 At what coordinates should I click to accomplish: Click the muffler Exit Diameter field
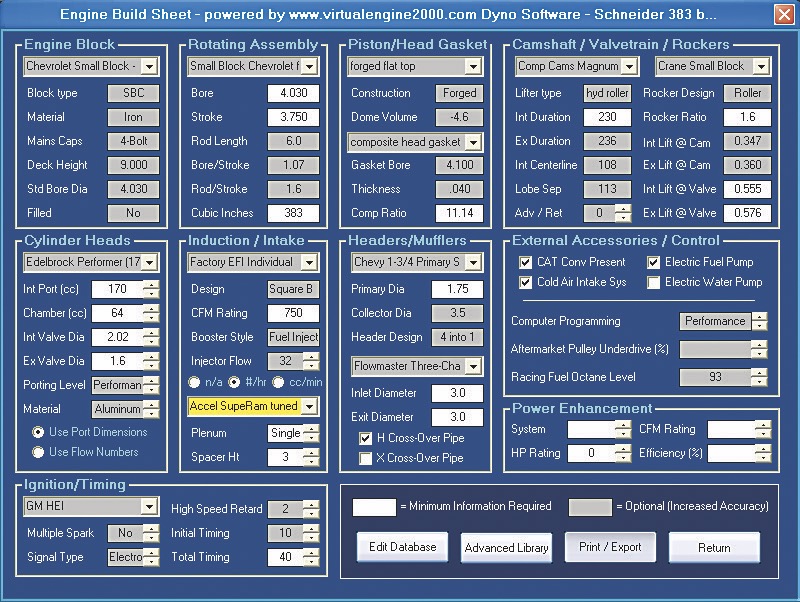(x=458, y=417)
